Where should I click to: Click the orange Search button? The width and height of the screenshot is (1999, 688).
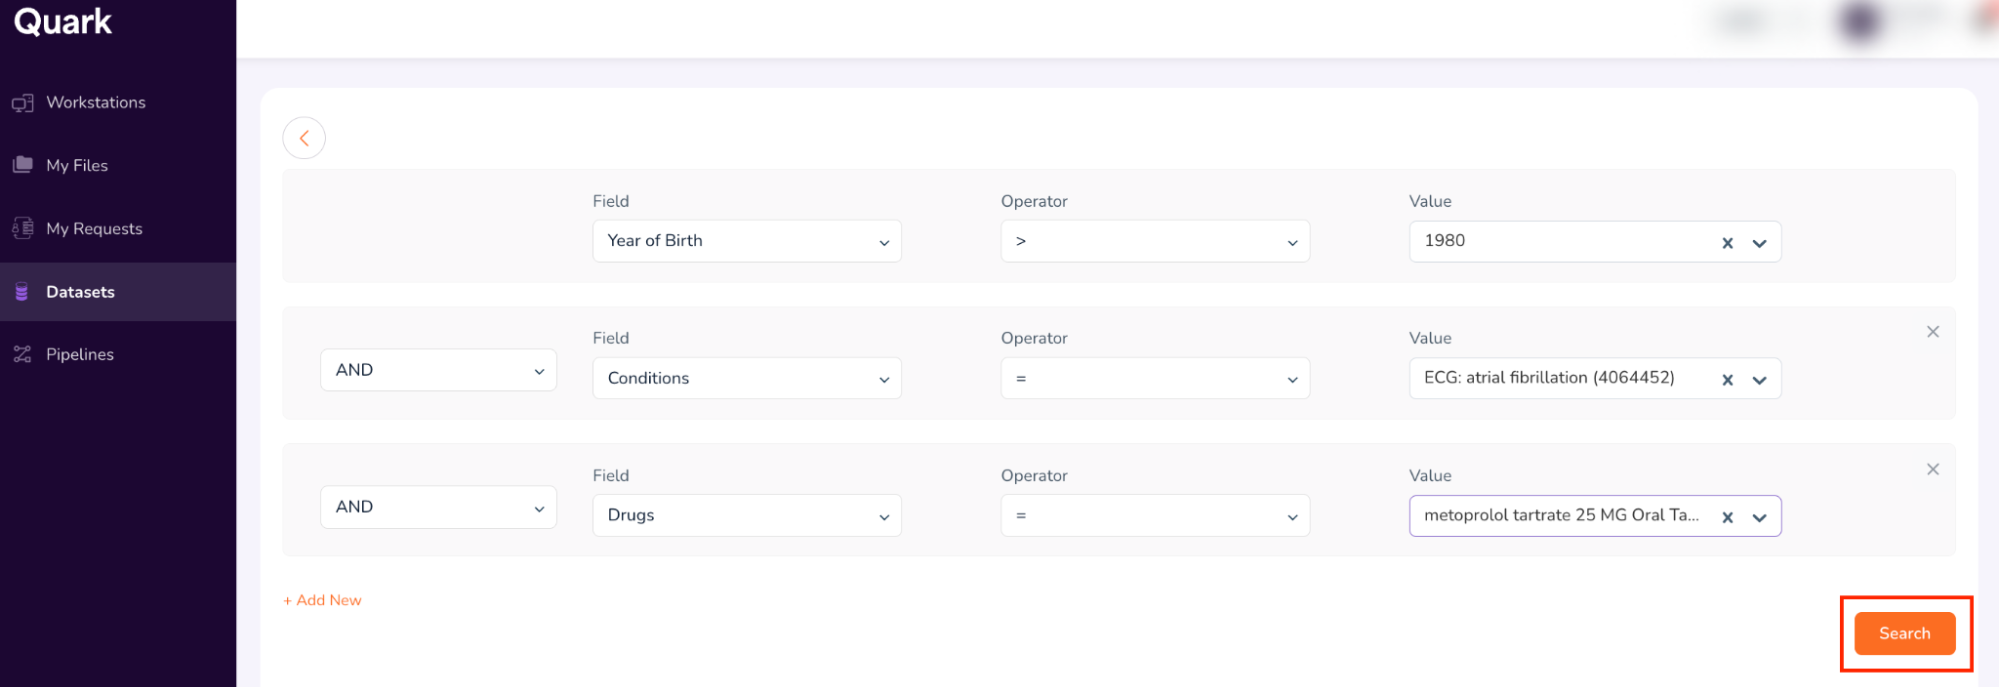pyautogui.click(x=1904, y=633)
